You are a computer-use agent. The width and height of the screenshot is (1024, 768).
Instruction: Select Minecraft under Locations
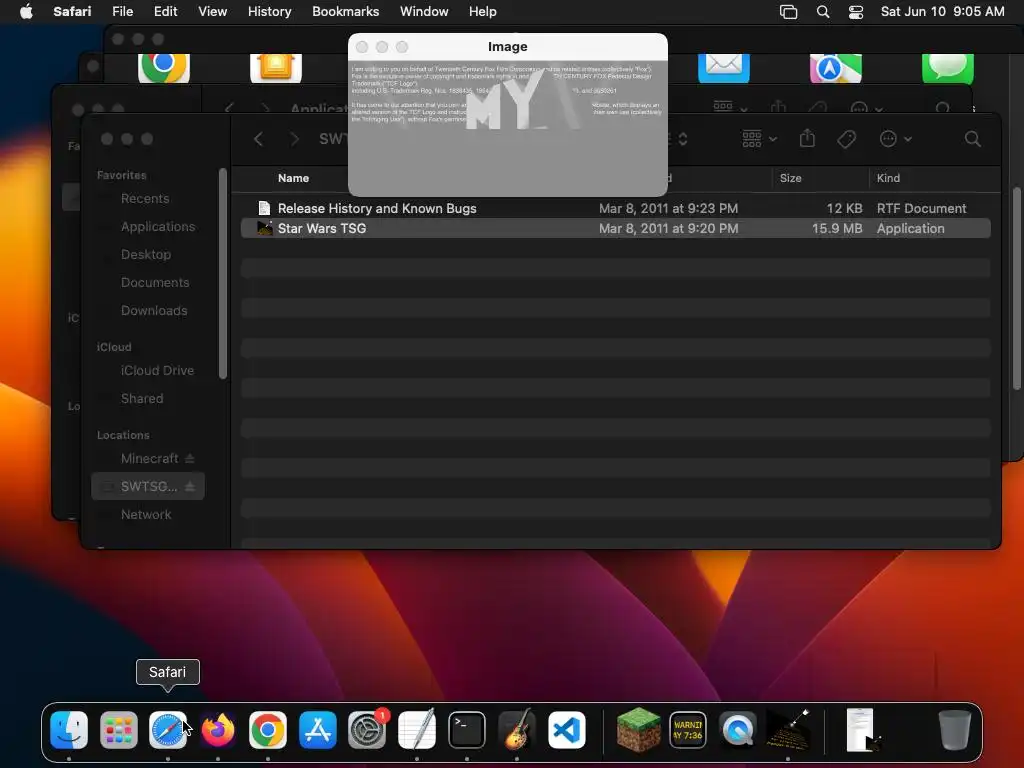coord(149,458)
